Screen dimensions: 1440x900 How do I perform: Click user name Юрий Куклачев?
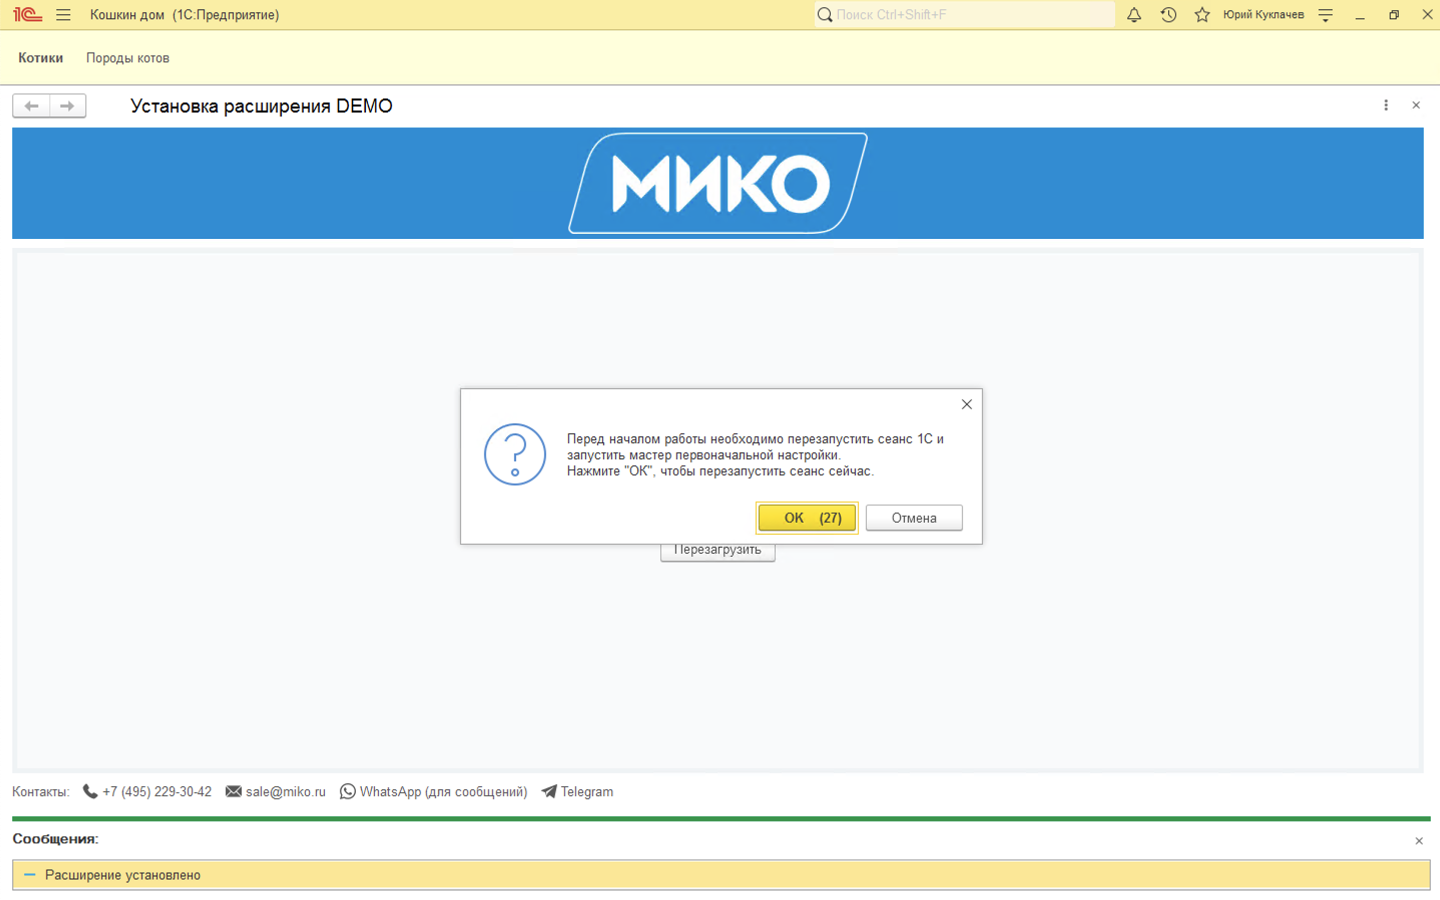point(1263,15)
